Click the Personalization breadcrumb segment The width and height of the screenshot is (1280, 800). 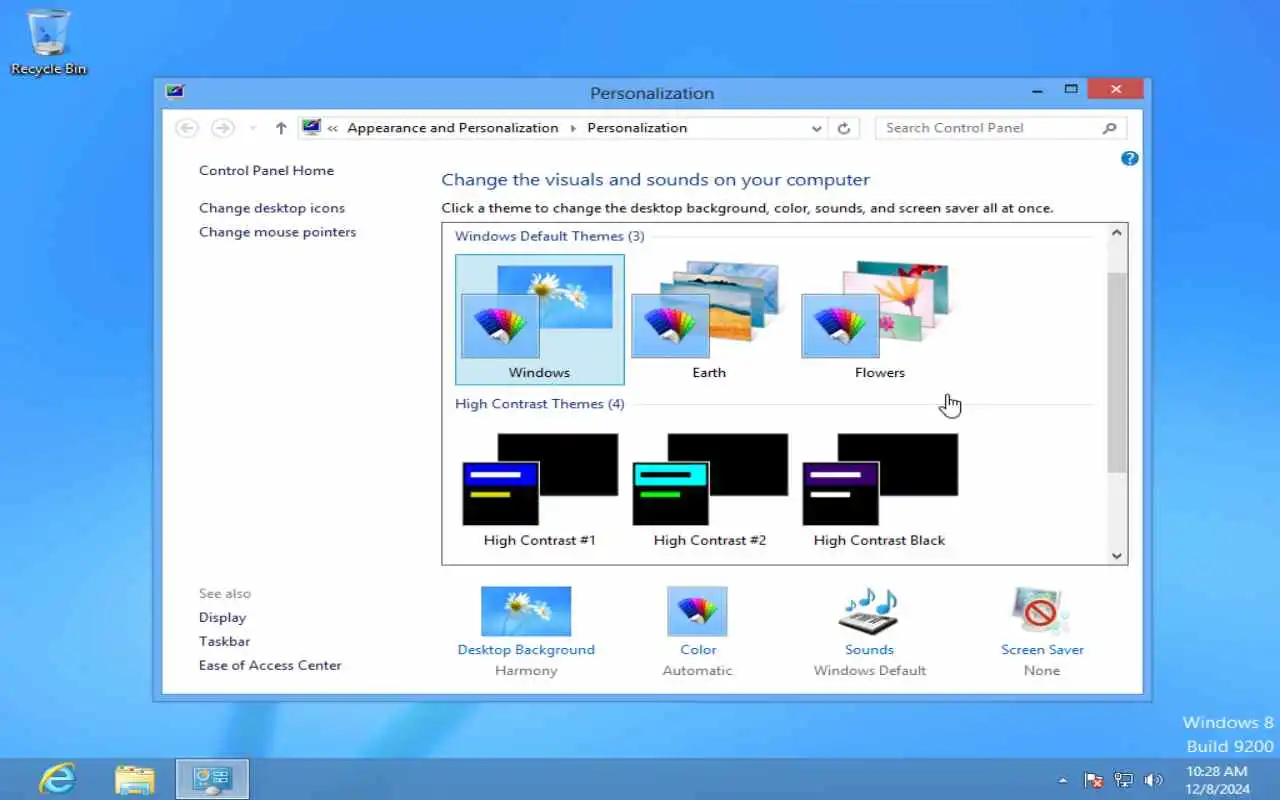(x=637, y=128)
